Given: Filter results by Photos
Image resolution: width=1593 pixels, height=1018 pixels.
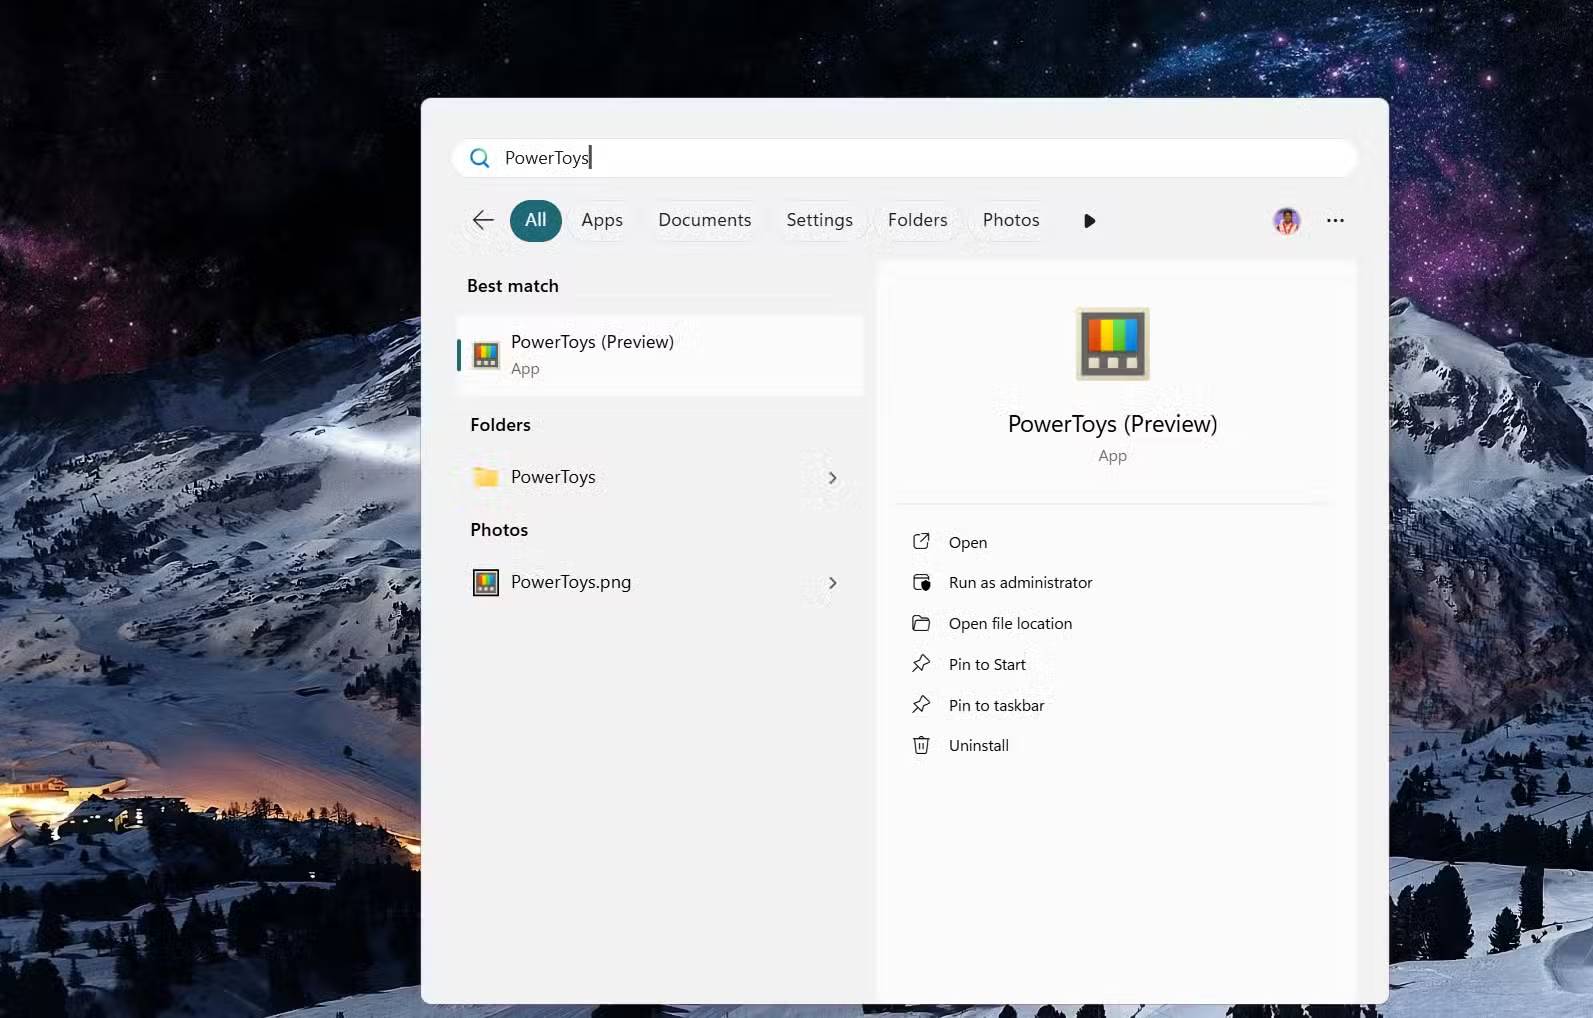Looking at the screenshot, I should 1010,220.
